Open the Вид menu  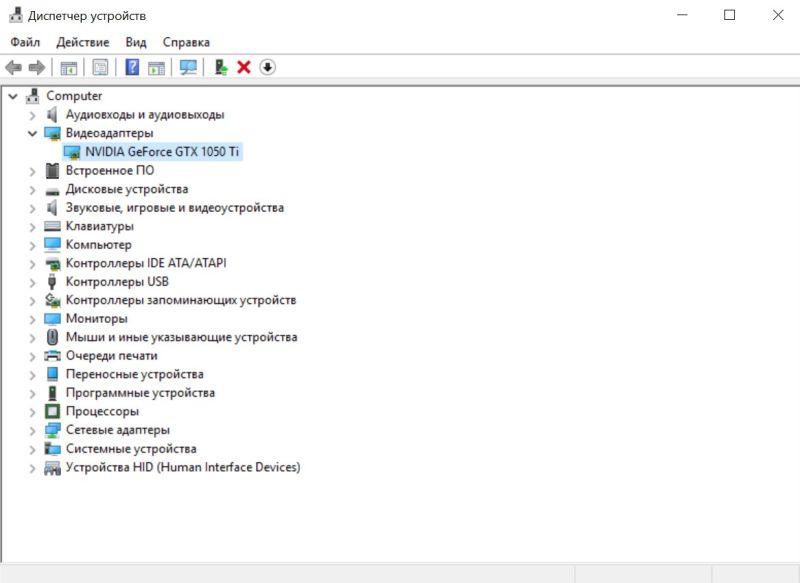[136, 42]
